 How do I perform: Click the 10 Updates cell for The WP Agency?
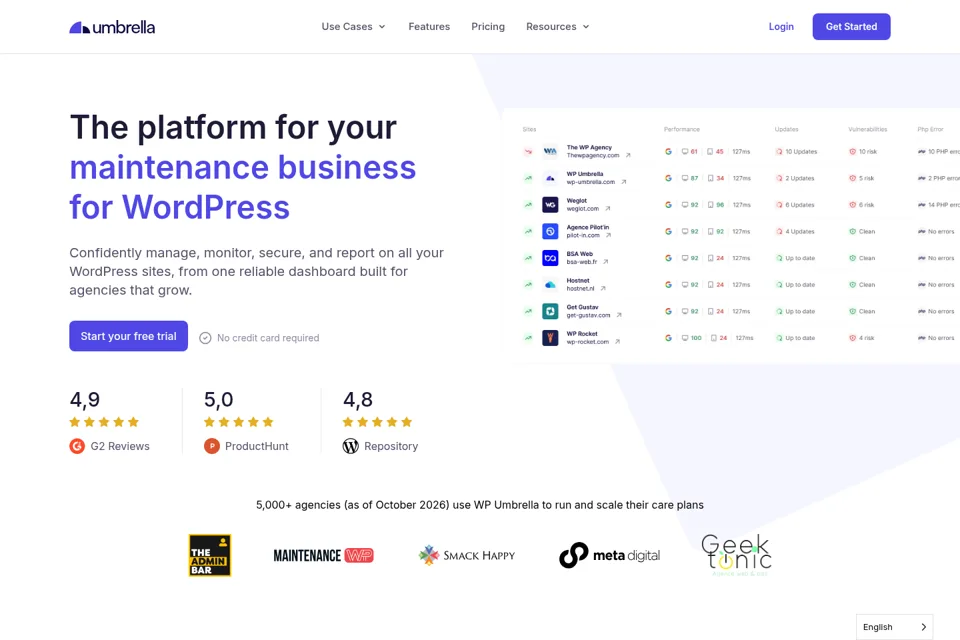tap(797, 151)
